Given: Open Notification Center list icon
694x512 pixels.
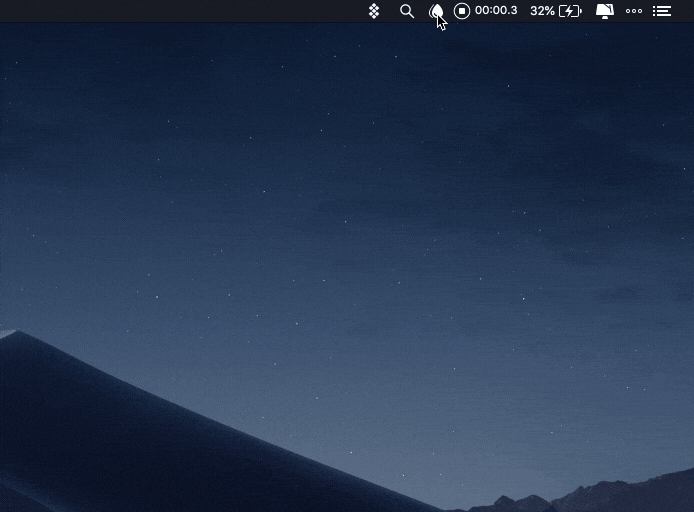Looking at the screenshot, I should pyautogui.click(x=662, y=11).
